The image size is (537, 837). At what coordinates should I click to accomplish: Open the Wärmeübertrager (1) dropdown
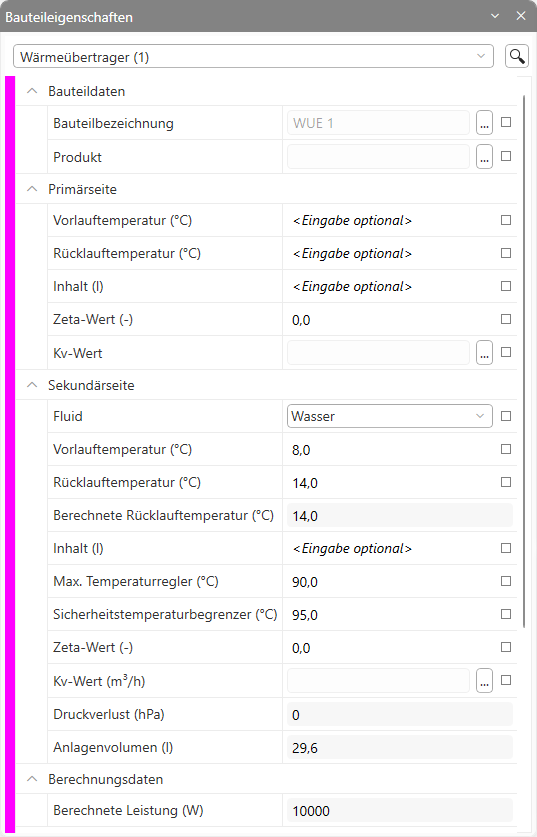pyautogui.click(x=253, y=56)
